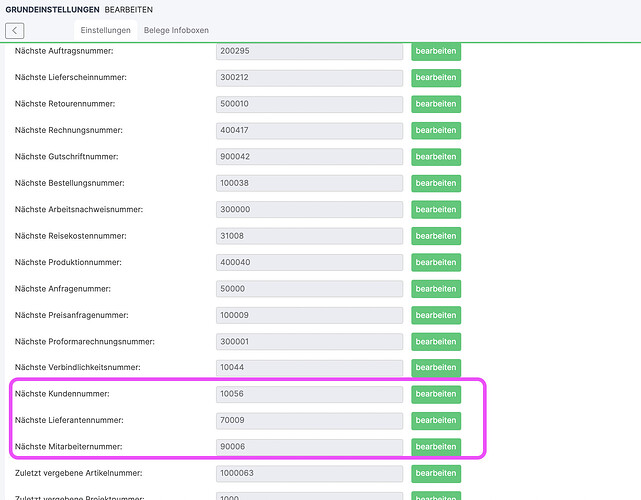Click the 'Nächste Retourennummer:' label
Image resolution: width=641 pixels, height=500 pixels.
pyautogui.click(x=65, y=104)
